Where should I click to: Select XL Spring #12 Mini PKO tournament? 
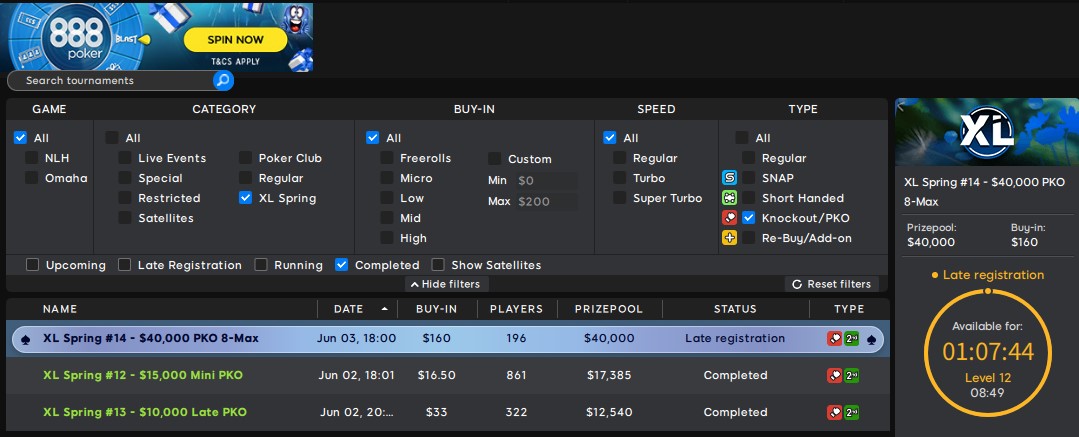(143, 376)
